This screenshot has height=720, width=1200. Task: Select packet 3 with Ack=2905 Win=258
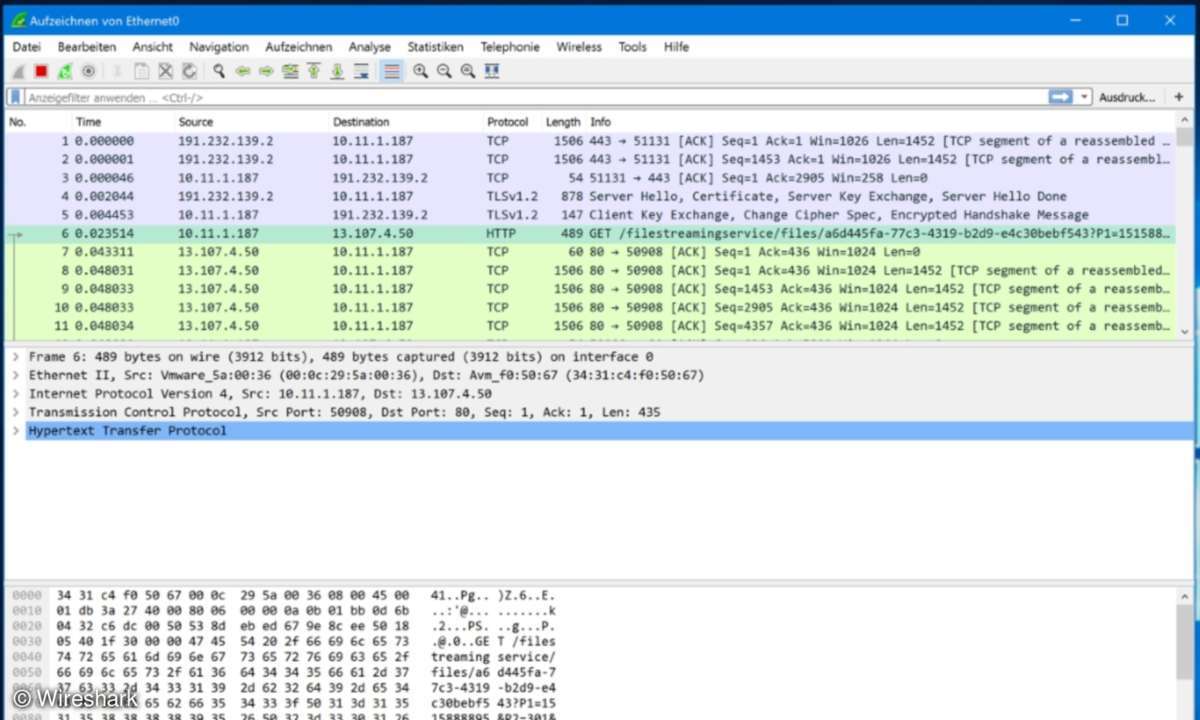coord(590,178)
